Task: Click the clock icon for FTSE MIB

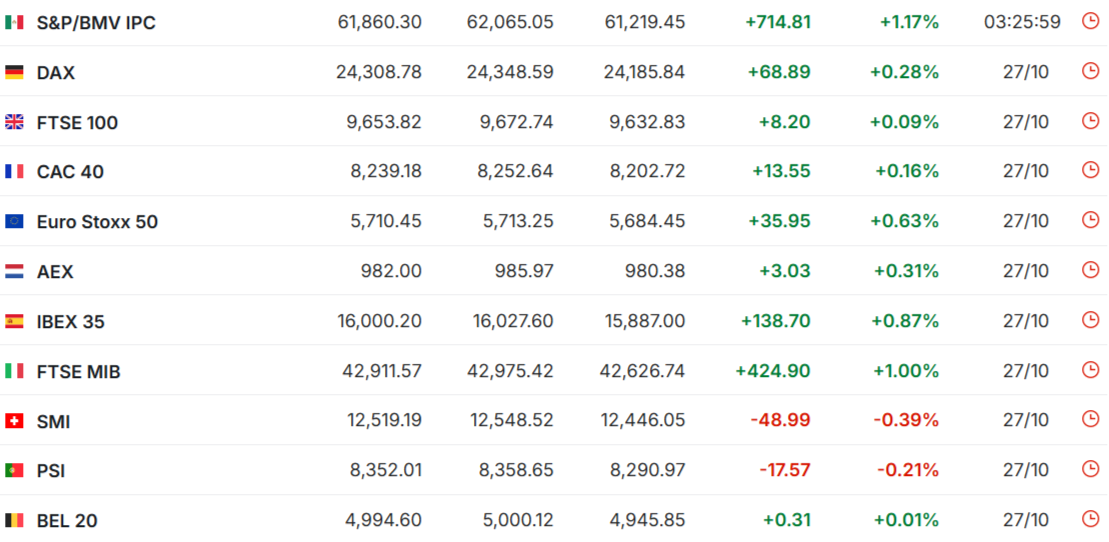Action: (x=1090, y=370)
